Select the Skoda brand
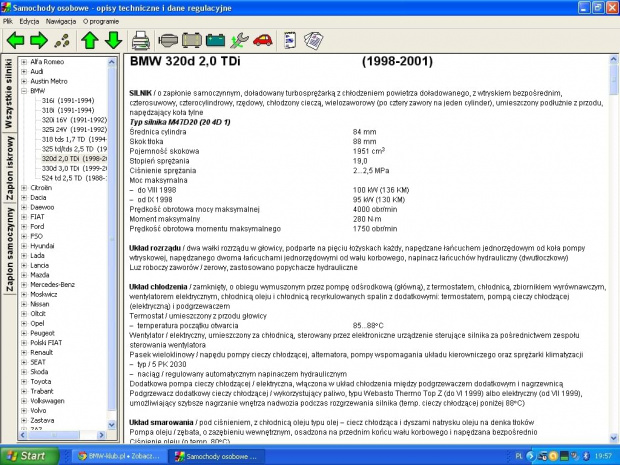620x465 pixels. (39, 372)
